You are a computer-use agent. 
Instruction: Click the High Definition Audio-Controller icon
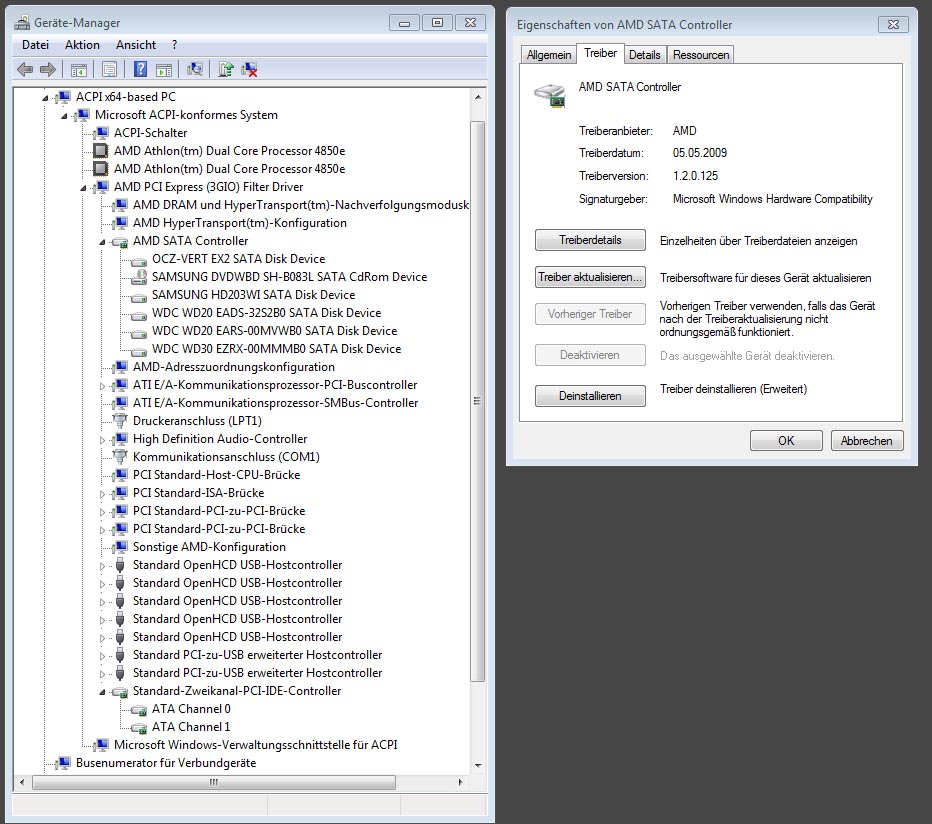coord(120,439)
